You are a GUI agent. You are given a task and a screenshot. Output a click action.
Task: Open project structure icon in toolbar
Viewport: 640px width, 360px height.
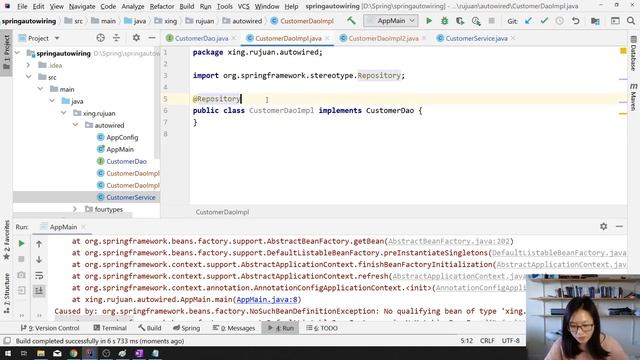point(596,21)
